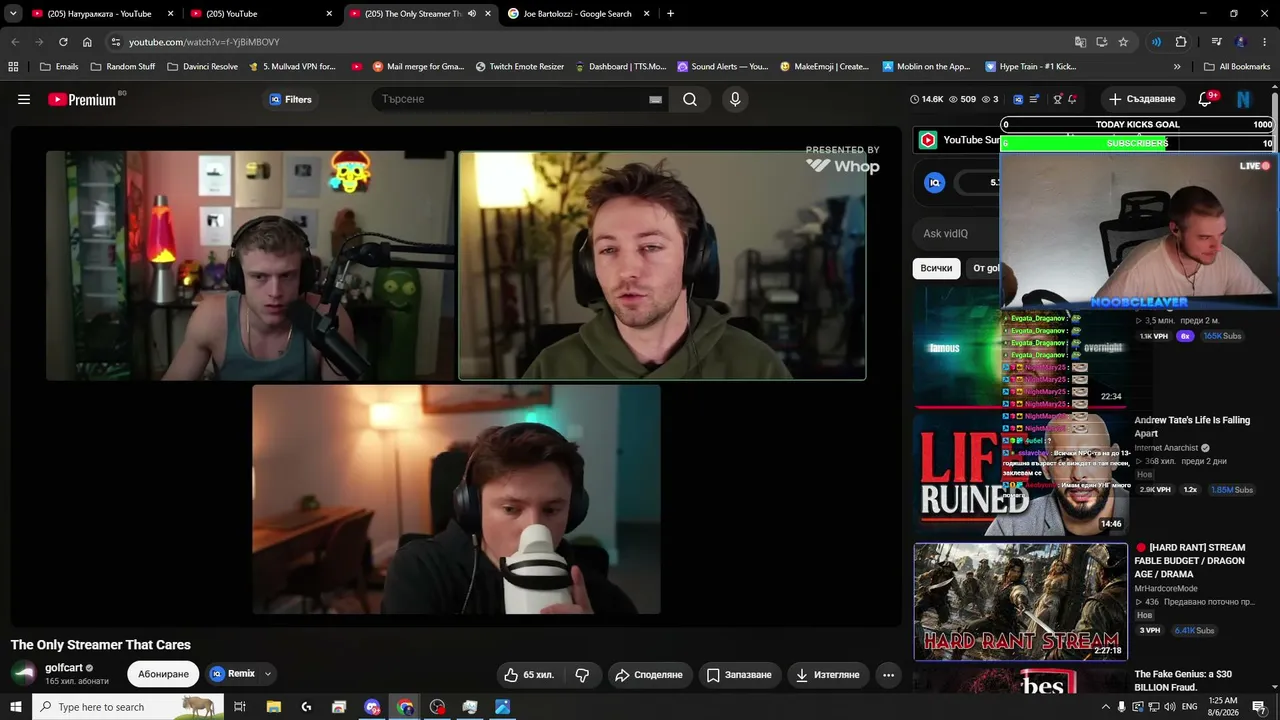The height and width of the screenshot is (720, 1280).
Task: Open the YouTube account avatar menu
Action: coord(1244,99)
